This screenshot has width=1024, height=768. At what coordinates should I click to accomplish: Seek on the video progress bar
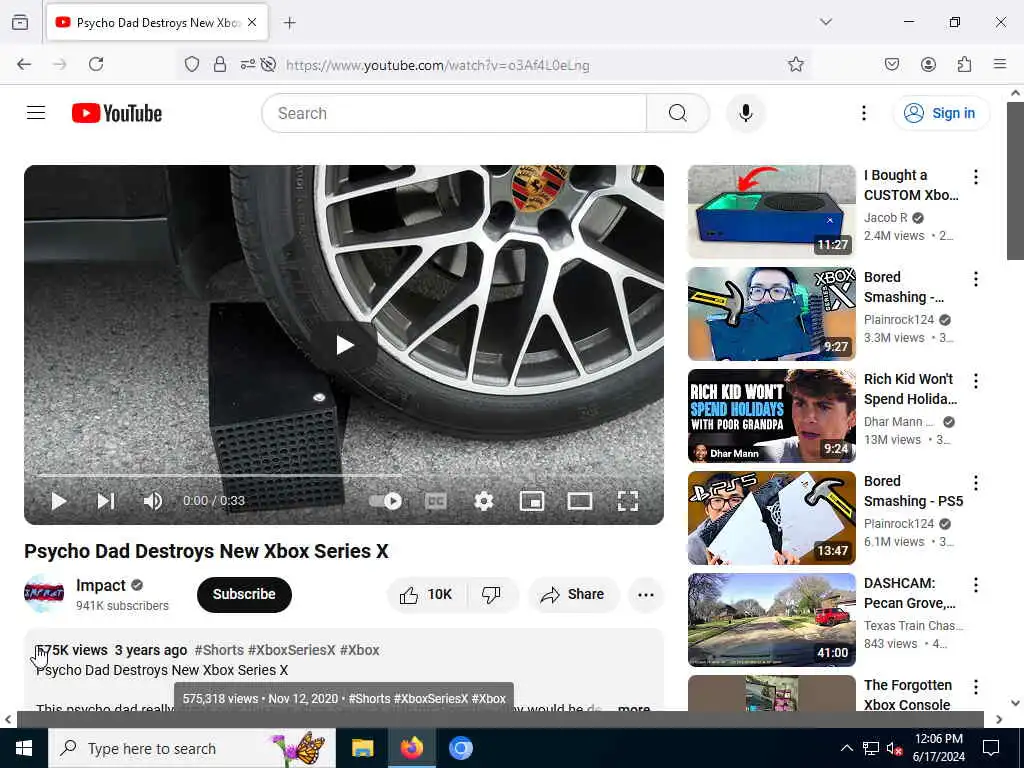(344, 475)
